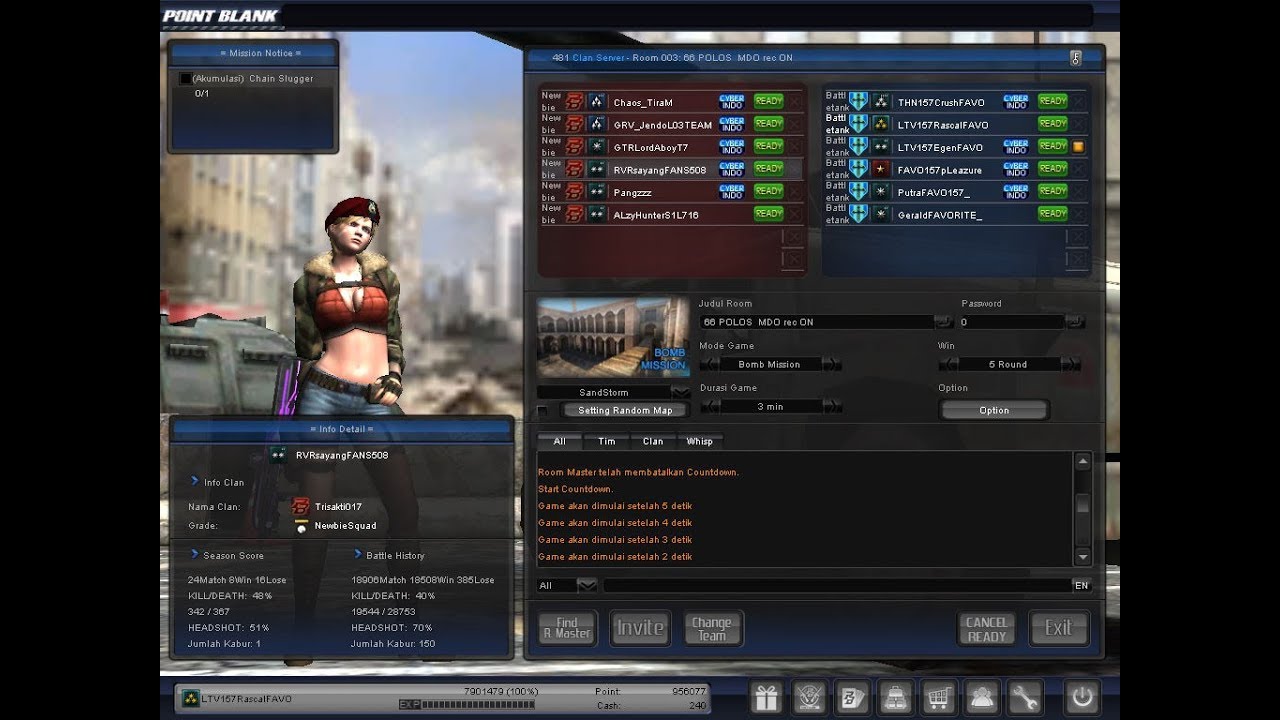Open the PB mission cards icon
Viewport: 1280px width, 720px height.
click(x=853, y=696)
